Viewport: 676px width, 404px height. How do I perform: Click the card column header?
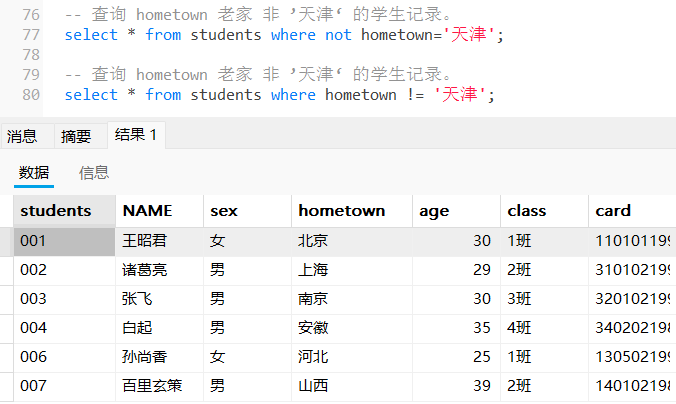pyautogui.click(x=632, y=211)
